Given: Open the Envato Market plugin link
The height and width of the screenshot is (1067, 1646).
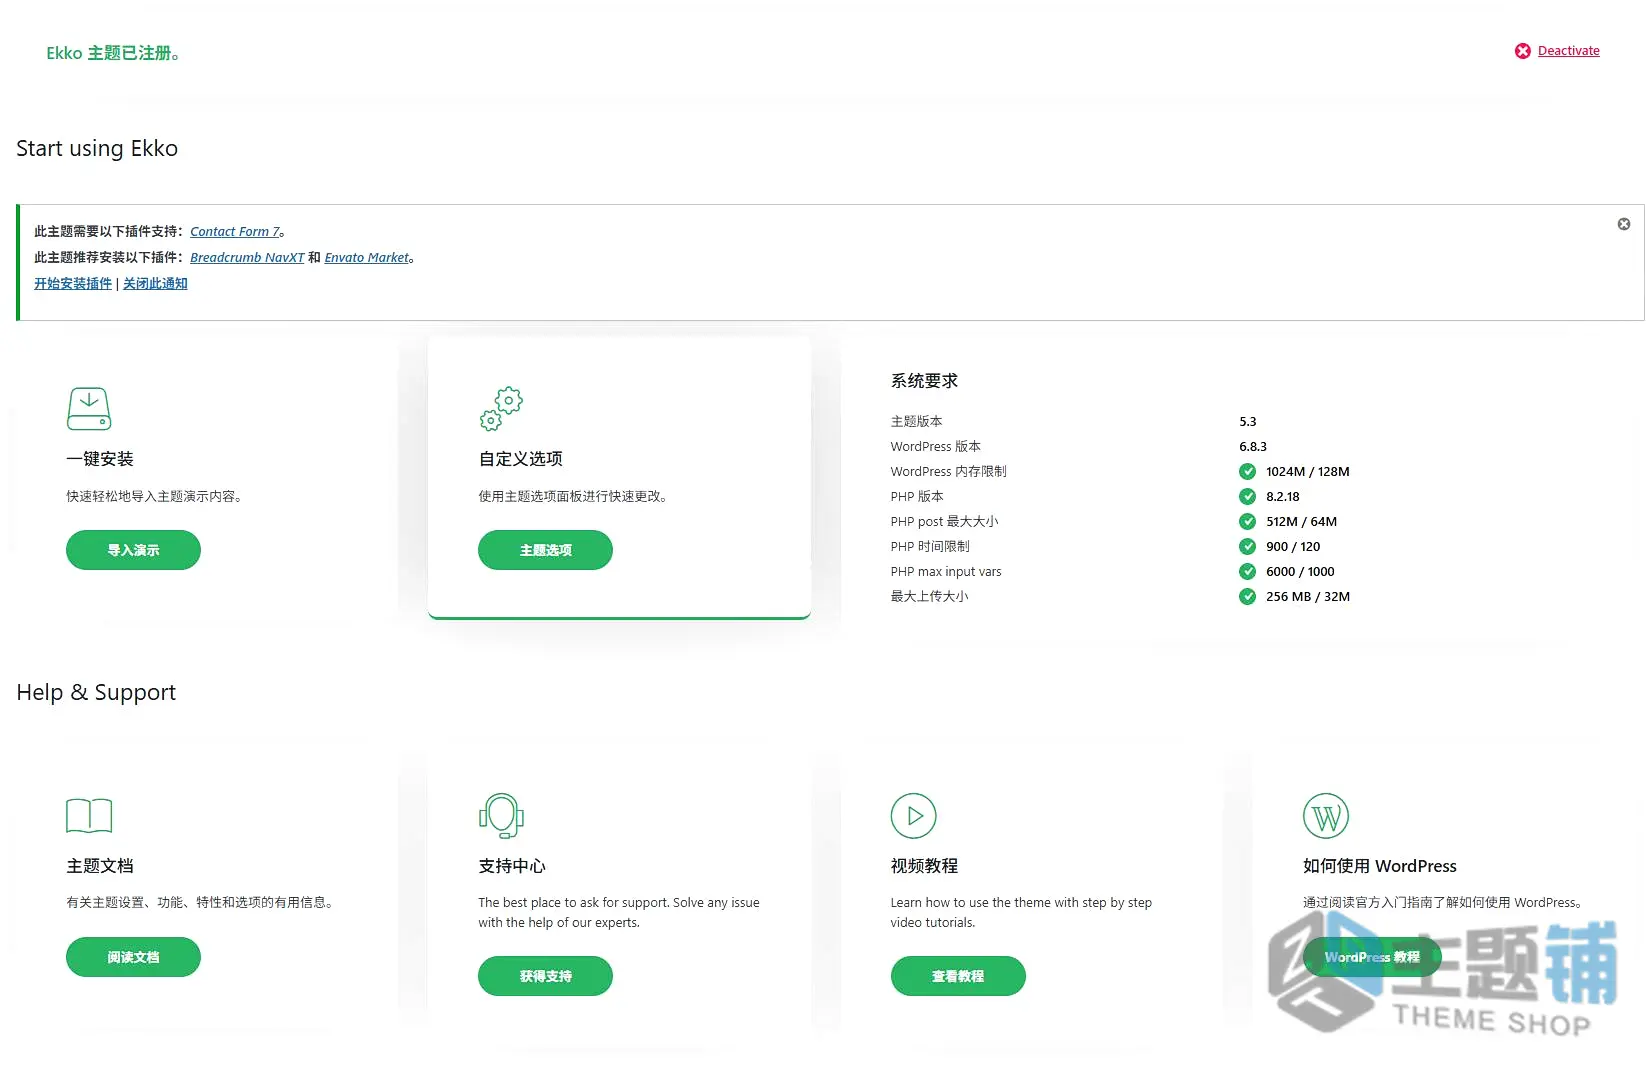Looking at the screenshot, I should click(367, 258).
